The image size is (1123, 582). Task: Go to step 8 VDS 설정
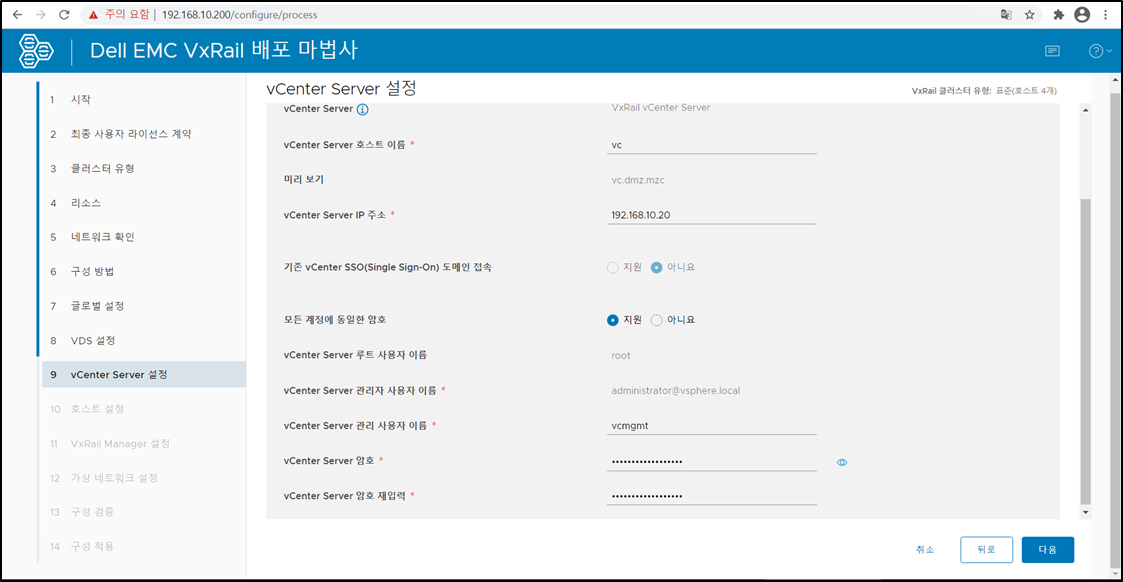[x=143, y=340]
